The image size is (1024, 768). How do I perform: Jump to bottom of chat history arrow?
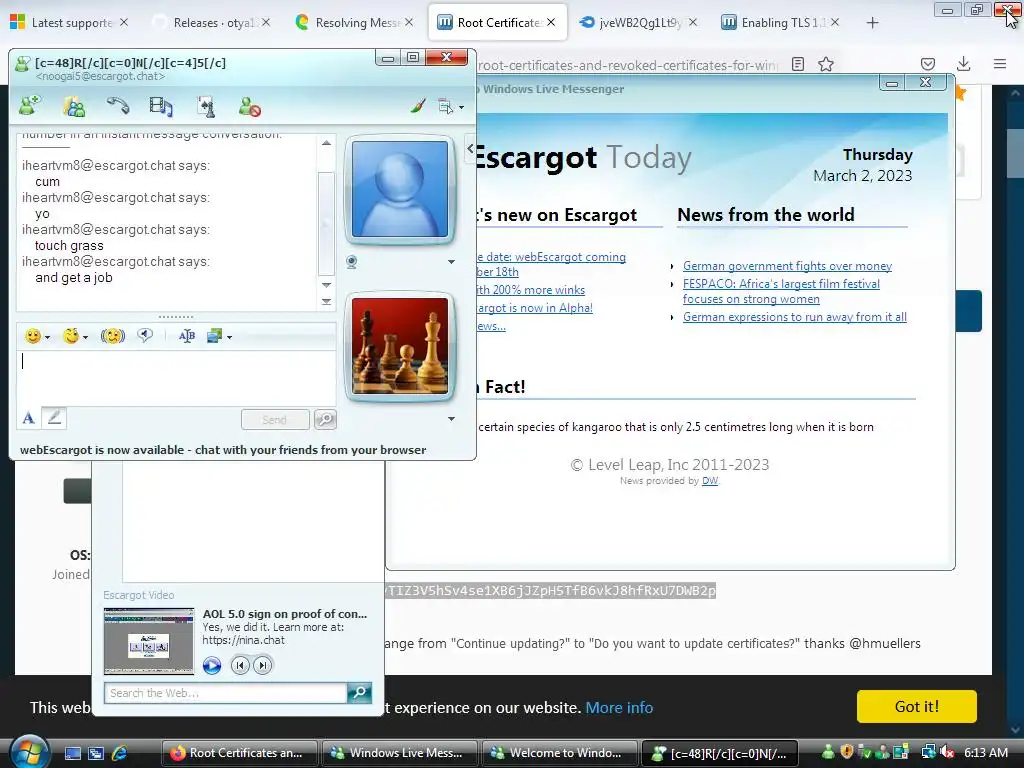pyautogui.click(x=326, y=302)
